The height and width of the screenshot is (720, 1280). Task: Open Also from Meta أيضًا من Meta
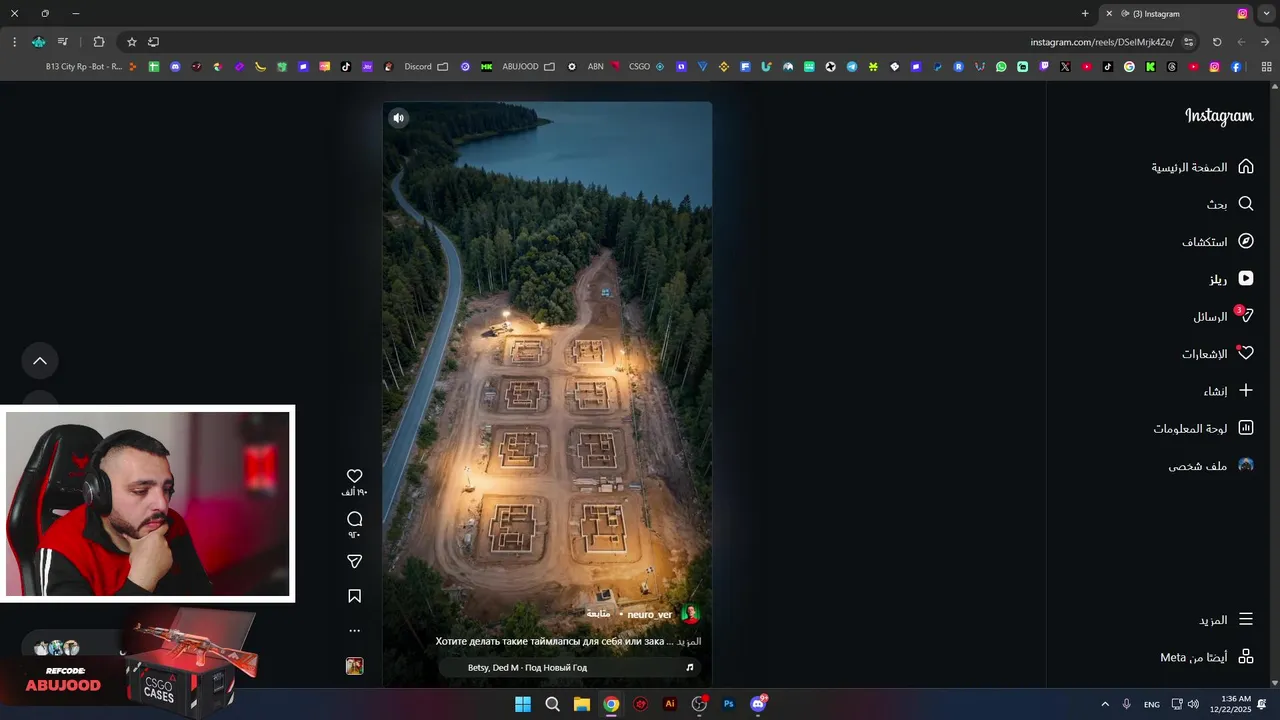(x=1206, y=657)
